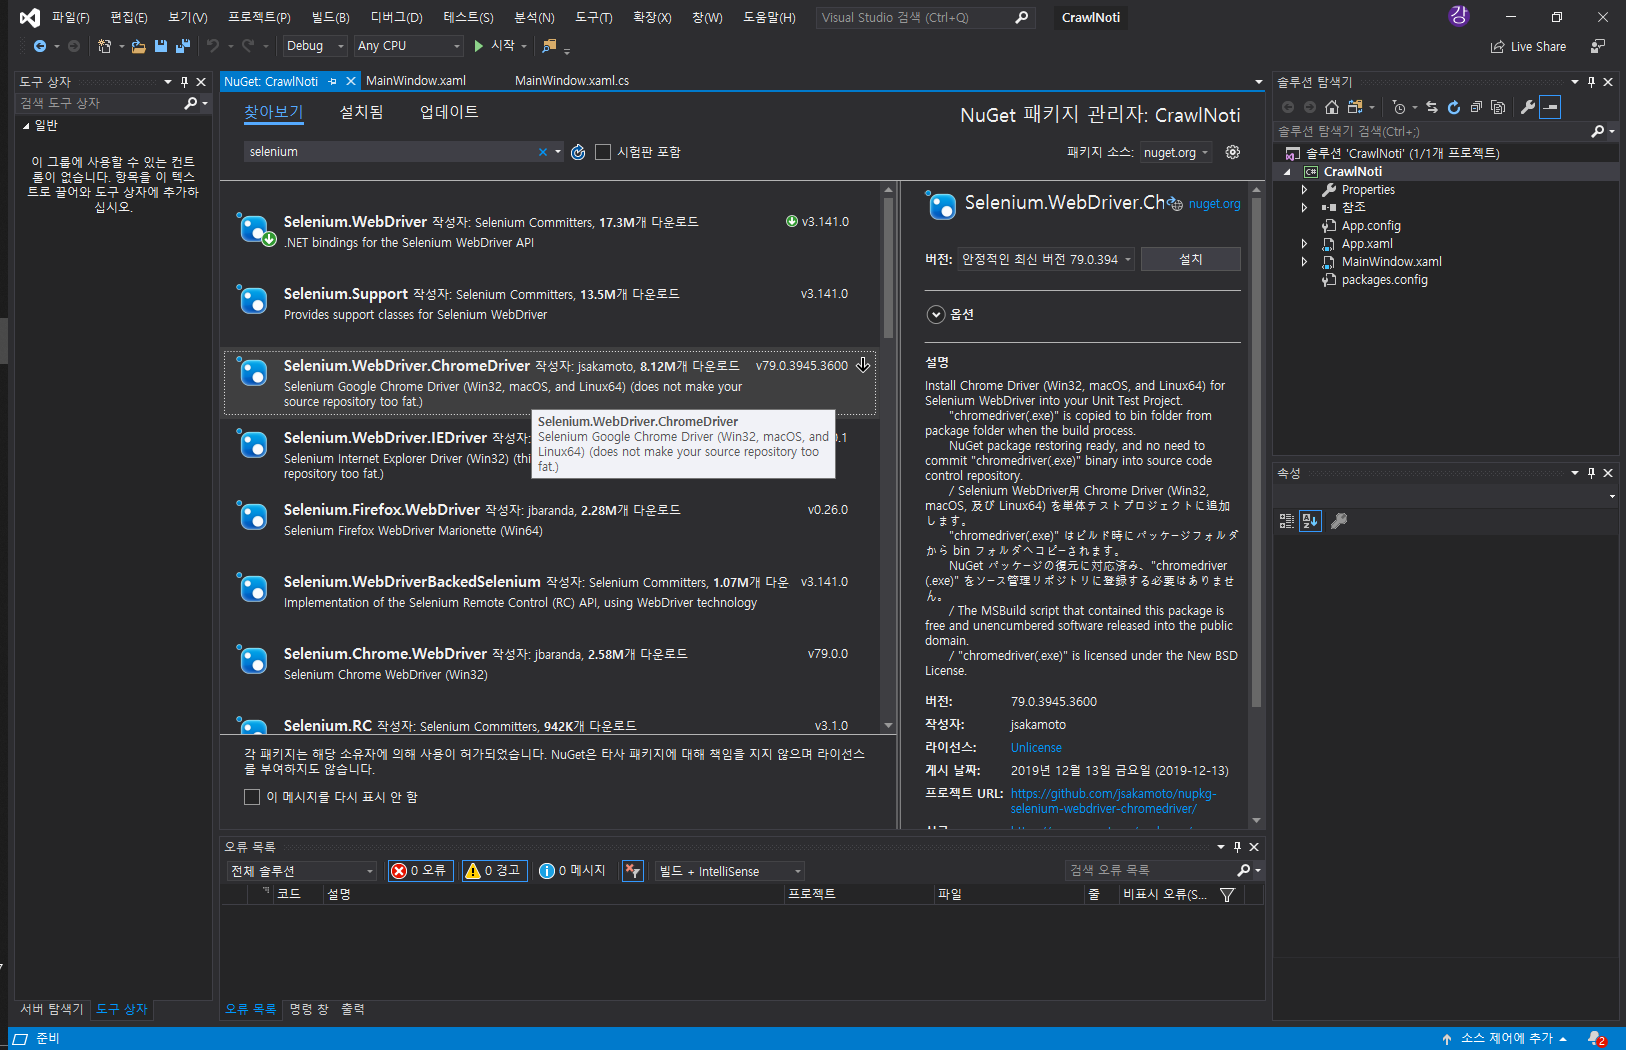Open the Build menu
1626x1050 pixels.
tap(331, 17)
